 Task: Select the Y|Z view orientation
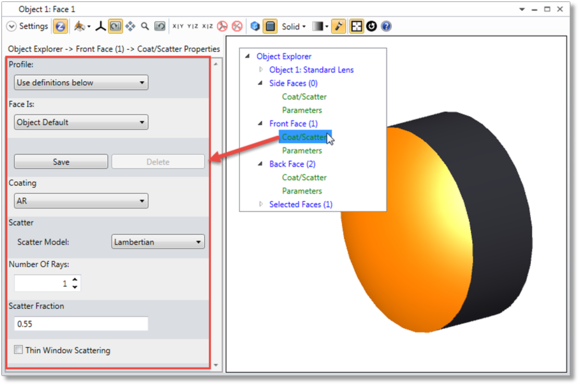click(x=193, y=26)
